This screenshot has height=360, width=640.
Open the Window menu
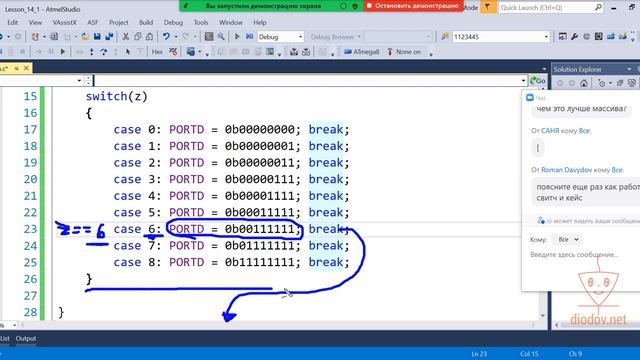coord(231,22)
